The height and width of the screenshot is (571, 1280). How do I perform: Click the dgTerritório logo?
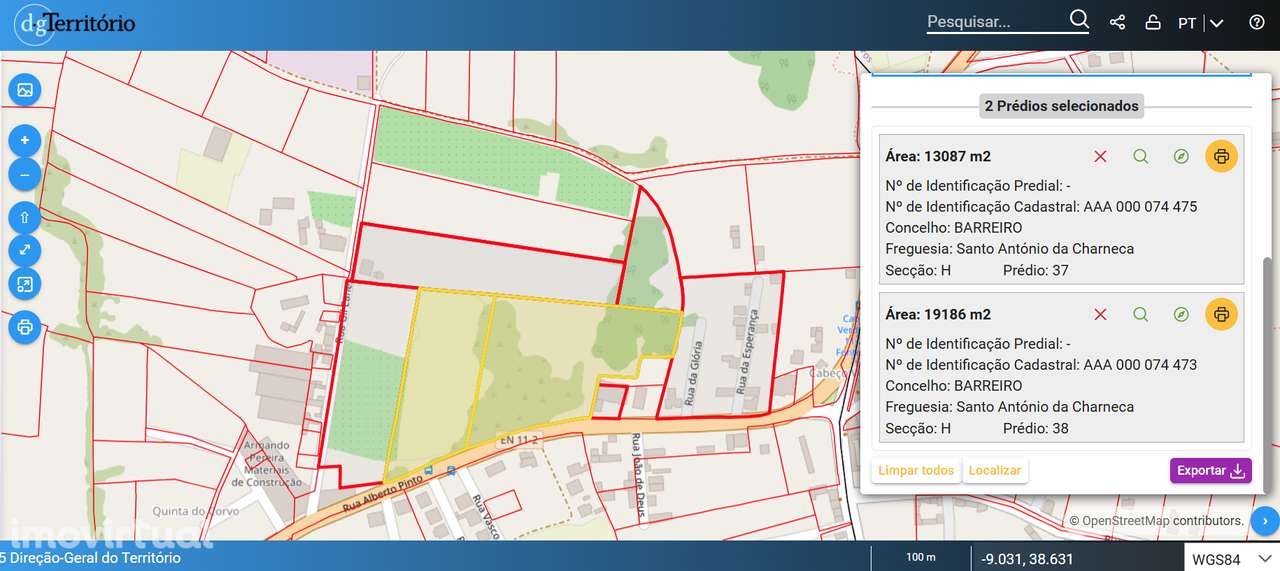(75, 24)
